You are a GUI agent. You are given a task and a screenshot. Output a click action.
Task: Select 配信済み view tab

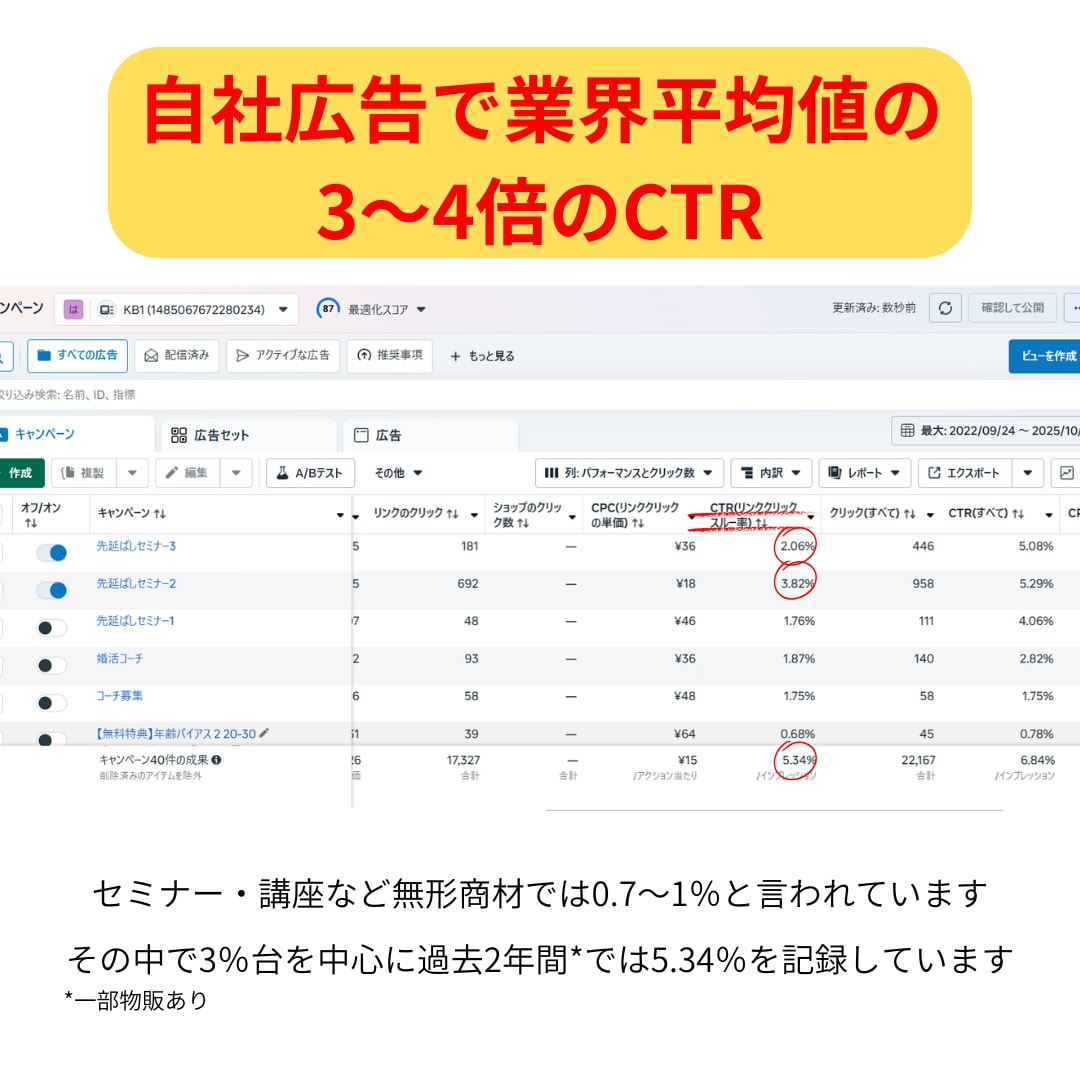pos(176,355)
